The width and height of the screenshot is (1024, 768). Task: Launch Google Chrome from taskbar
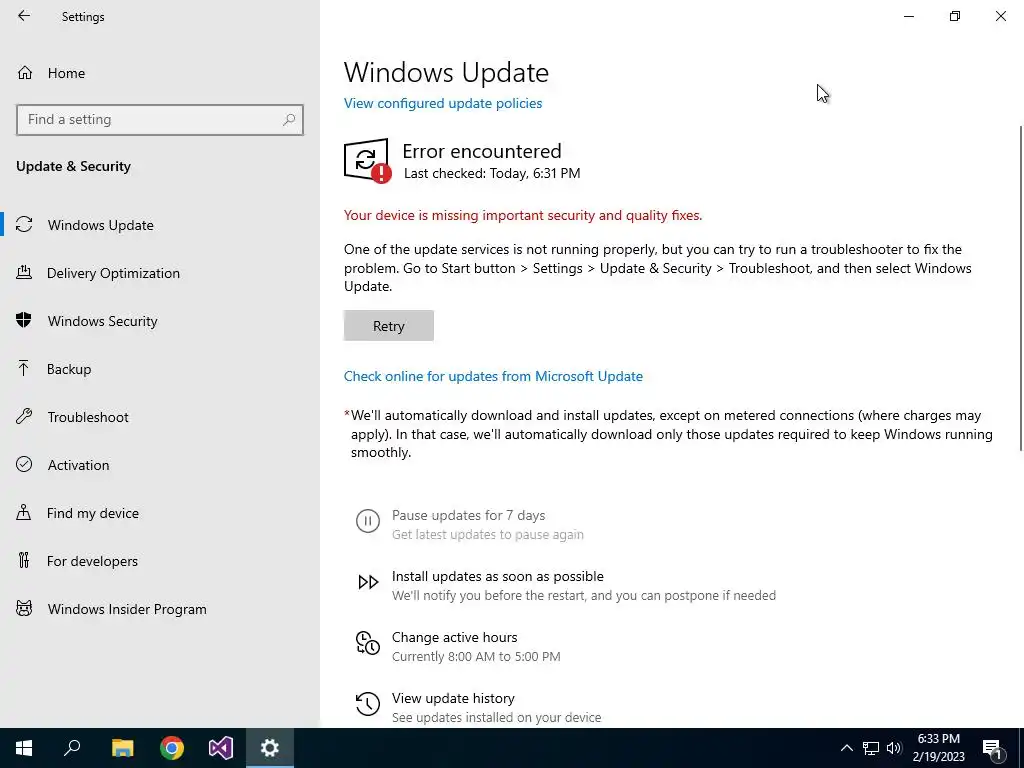pyautogui.click(x=172, y=748)
